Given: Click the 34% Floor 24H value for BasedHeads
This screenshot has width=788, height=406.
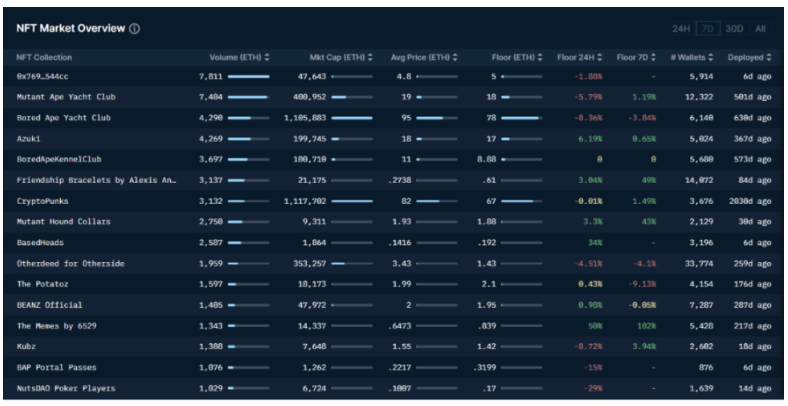Looking at the screenshot, I should pos(595,243).
